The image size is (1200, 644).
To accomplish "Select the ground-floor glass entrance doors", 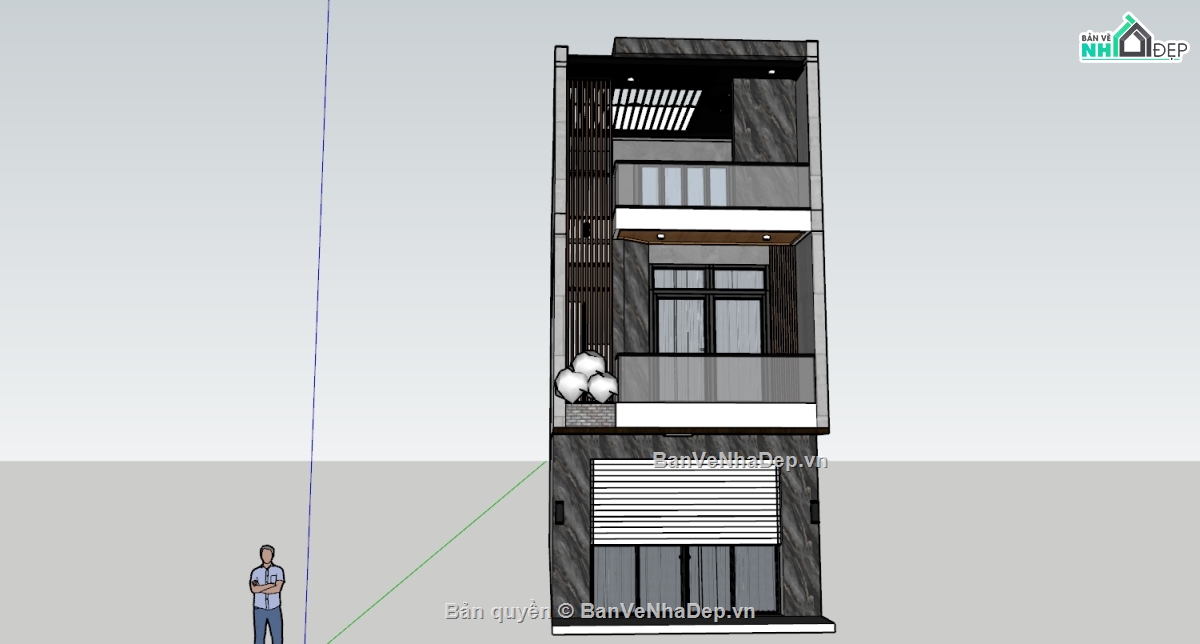I will pyautogui.click(x=685, y=580).
